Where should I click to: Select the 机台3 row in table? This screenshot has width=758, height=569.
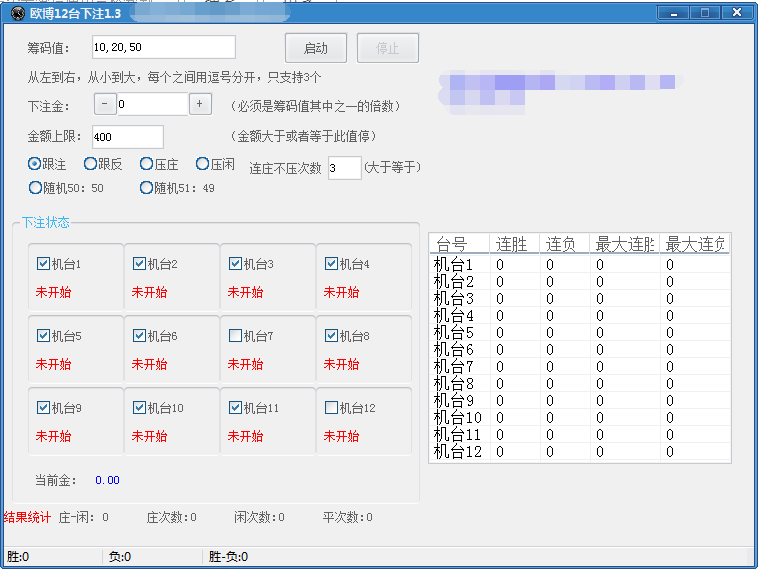(x=580, y=298)
